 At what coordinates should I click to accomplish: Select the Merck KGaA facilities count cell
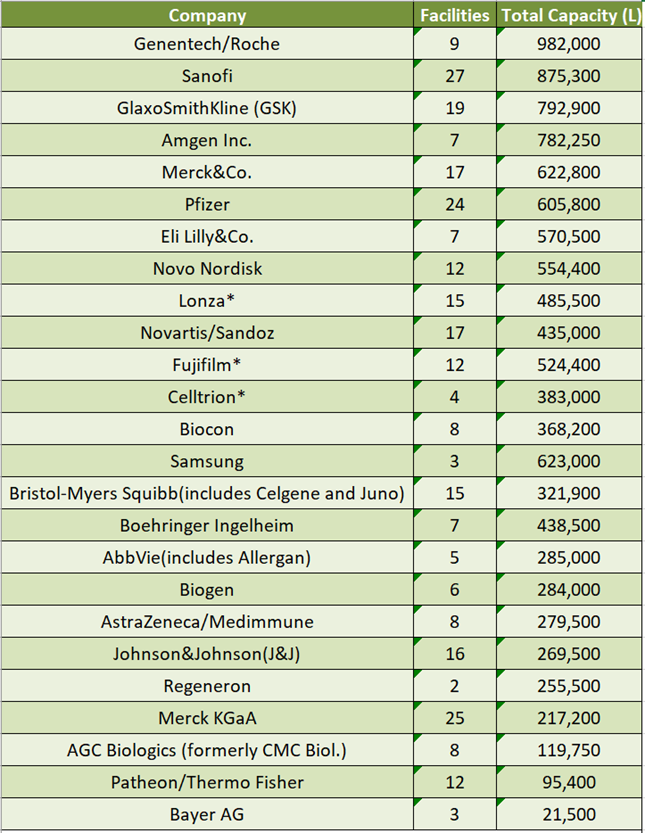pos(454,718)
